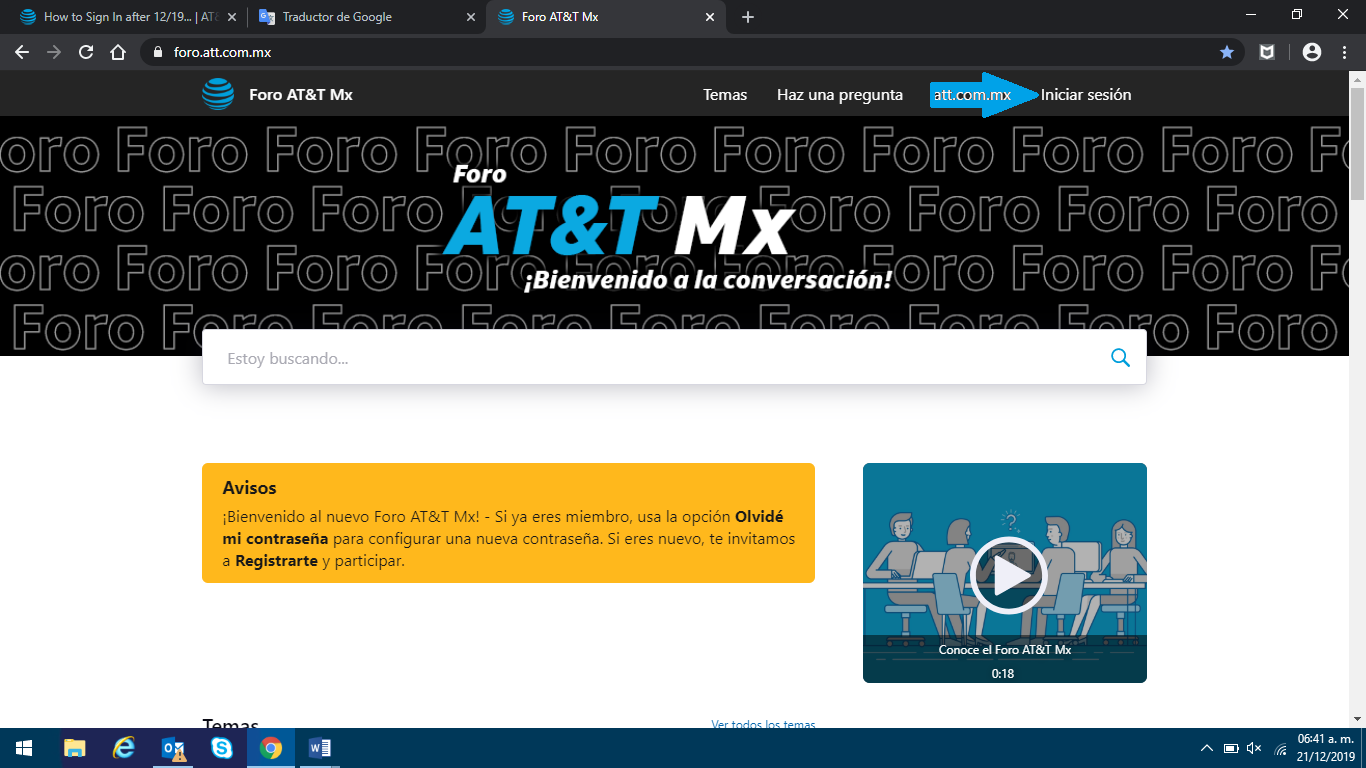Close the Traductor de Google tab
The height and width of the screenshot is (768, 1366).
coord(471,17)
